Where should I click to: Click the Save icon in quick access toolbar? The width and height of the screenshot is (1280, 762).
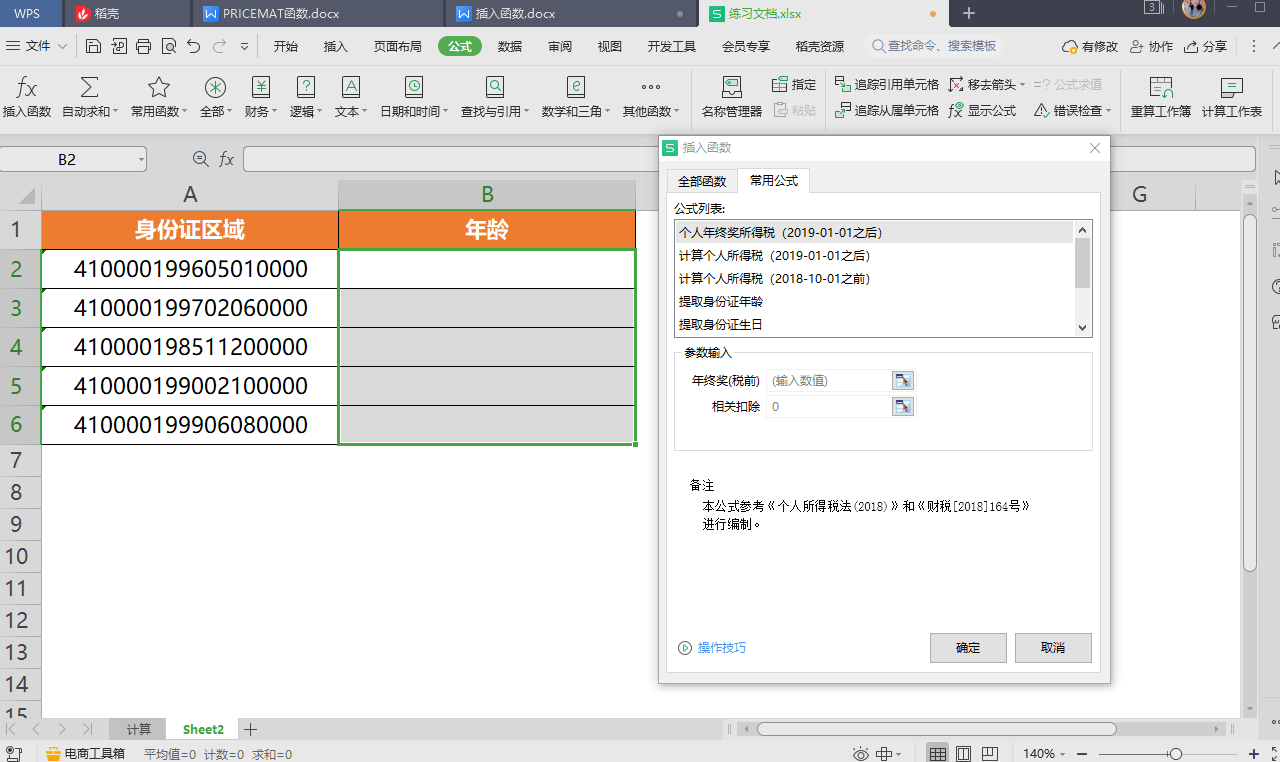coord(93,46)
